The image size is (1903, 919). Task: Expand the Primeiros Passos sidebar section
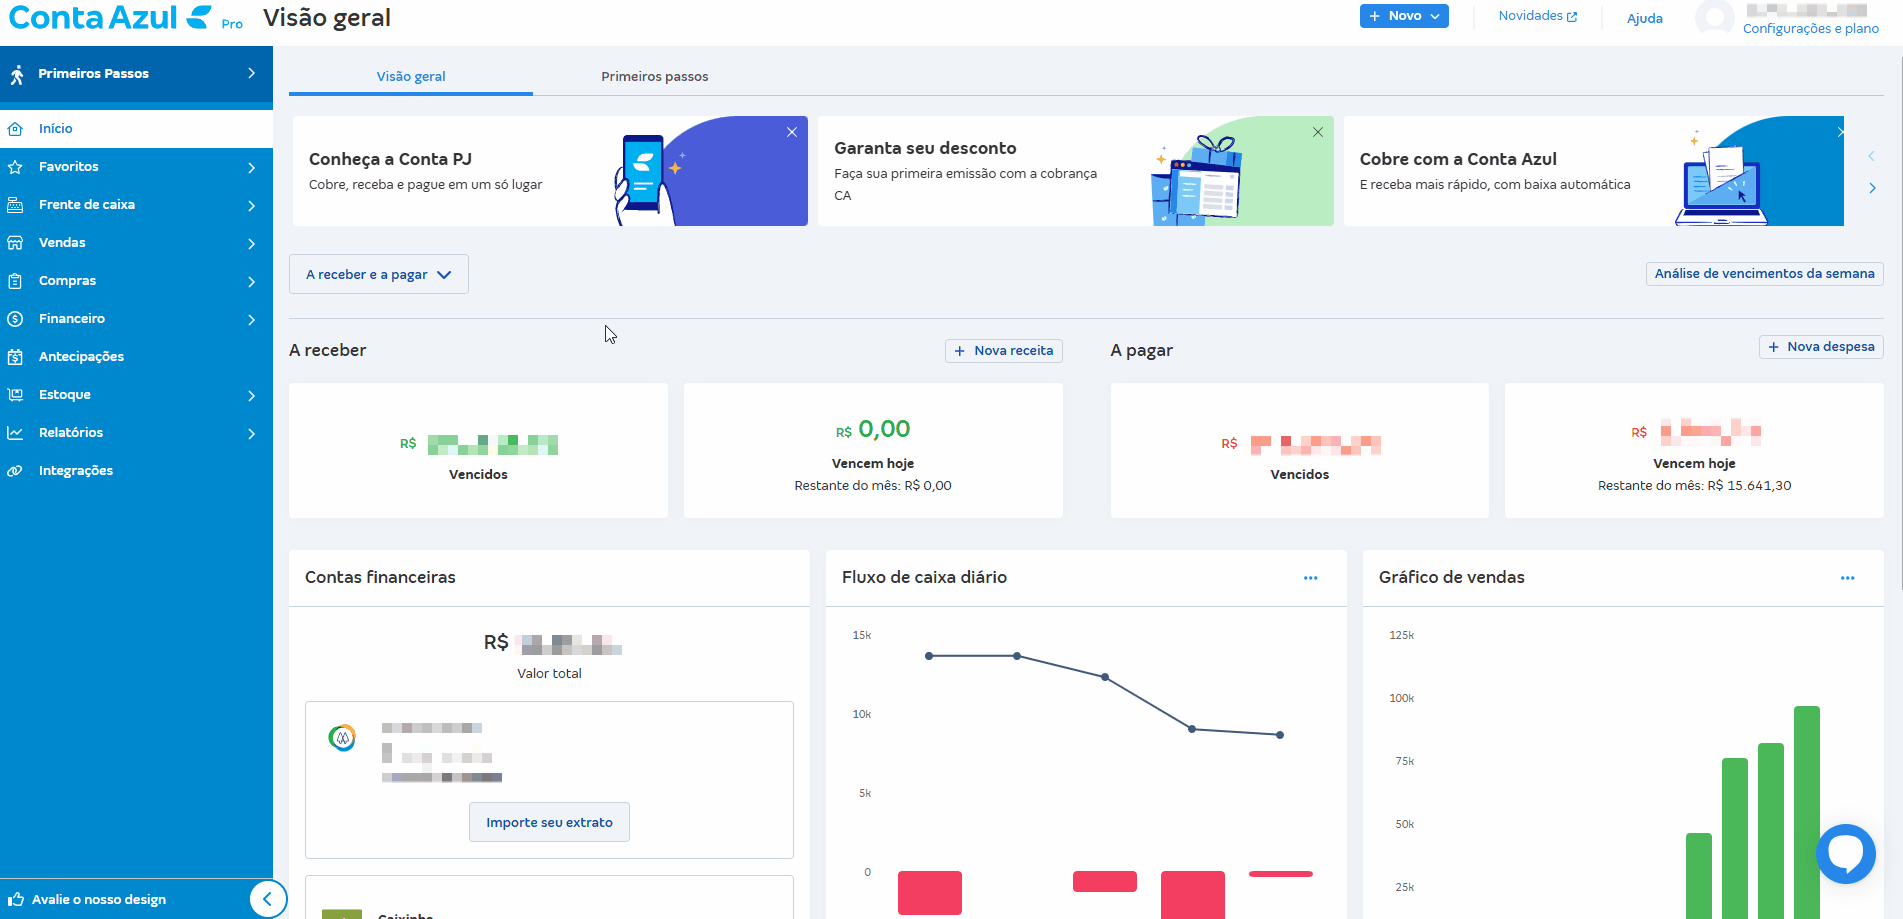point(251,73)
